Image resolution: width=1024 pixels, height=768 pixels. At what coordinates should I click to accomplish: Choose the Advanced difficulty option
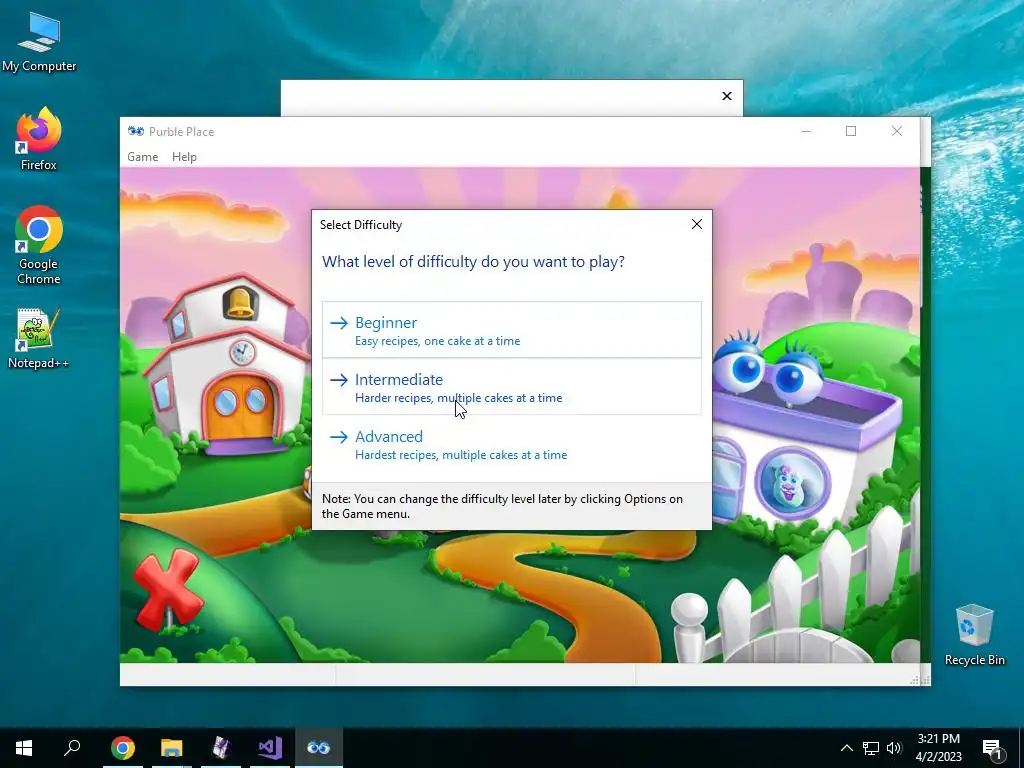(x=511, y=444)
